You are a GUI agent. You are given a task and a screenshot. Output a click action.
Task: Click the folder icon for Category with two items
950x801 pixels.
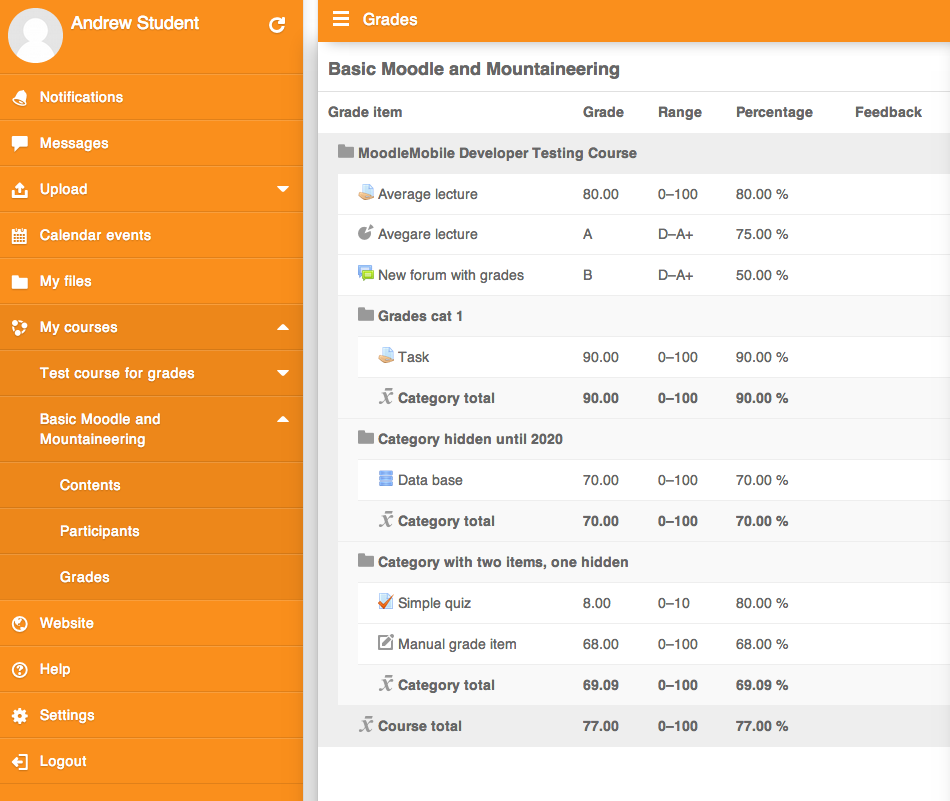(366, 560)
